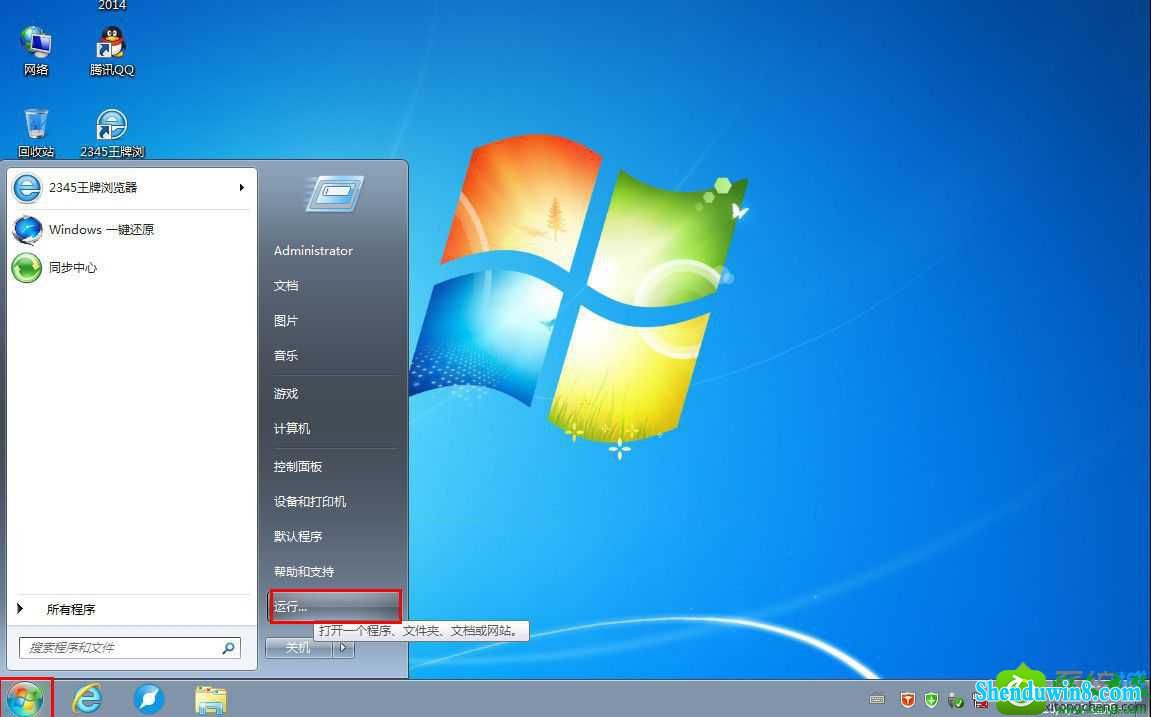The image size is (1151, 717).
Task: Expand the 2345王牌浏览器 jump list arrow
Action: (x=242, y=188)
